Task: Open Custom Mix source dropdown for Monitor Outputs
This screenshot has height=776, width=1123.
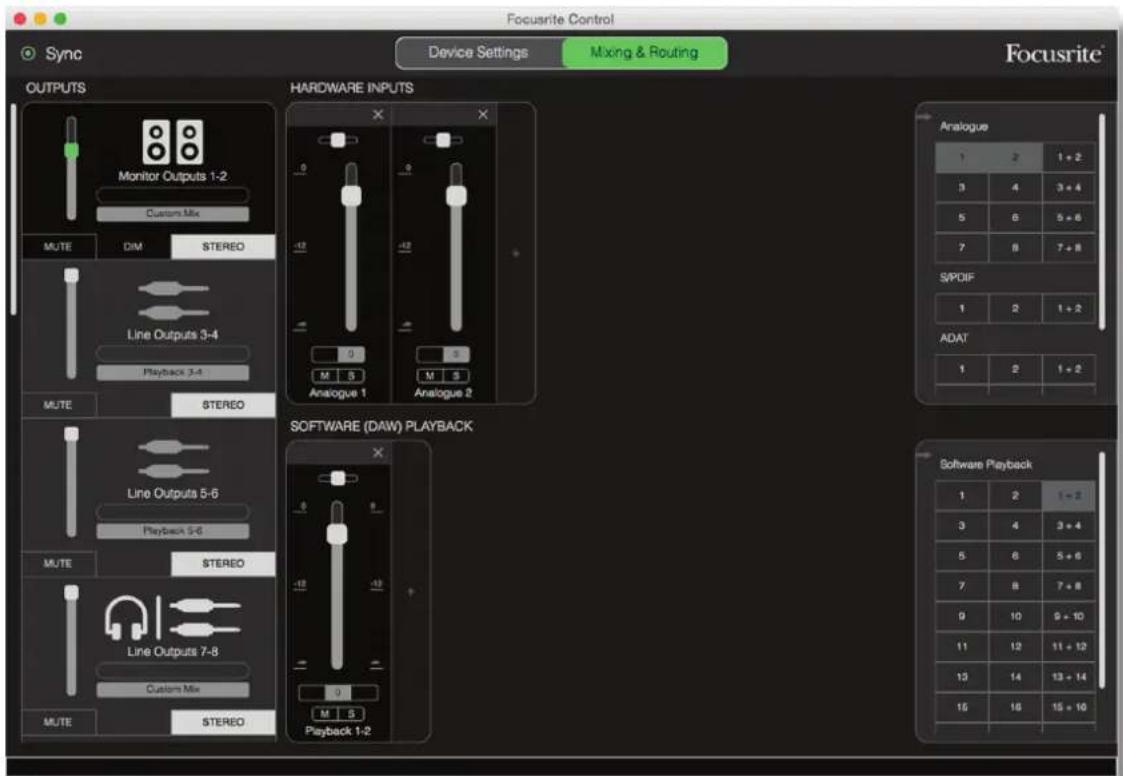Action: pos(173,214)
